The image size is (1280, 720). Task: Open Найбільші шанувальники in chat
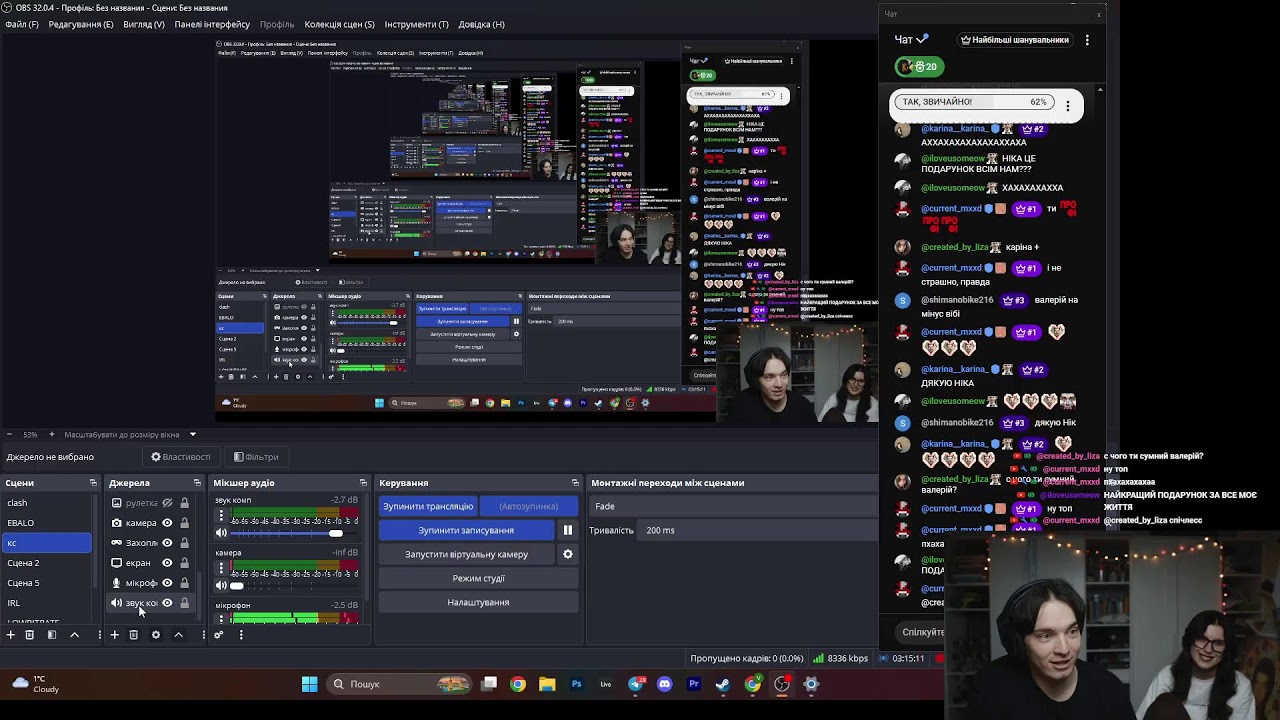point(1015,40)
